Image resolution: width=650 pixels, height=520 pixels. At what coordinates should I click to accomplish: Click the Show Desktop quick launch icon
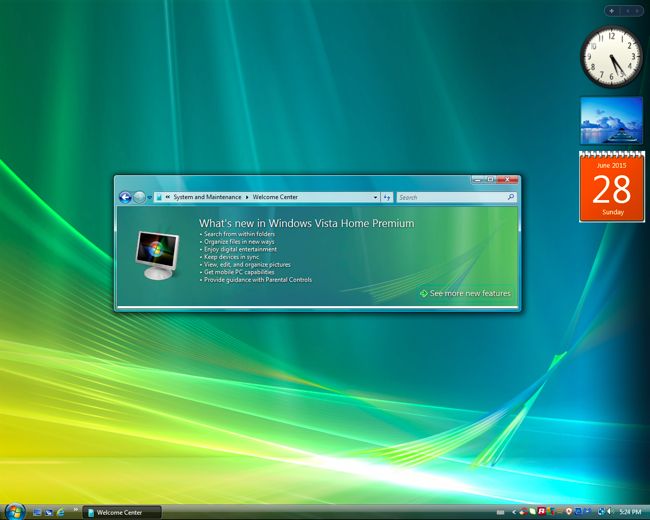(x=37, y=512)
